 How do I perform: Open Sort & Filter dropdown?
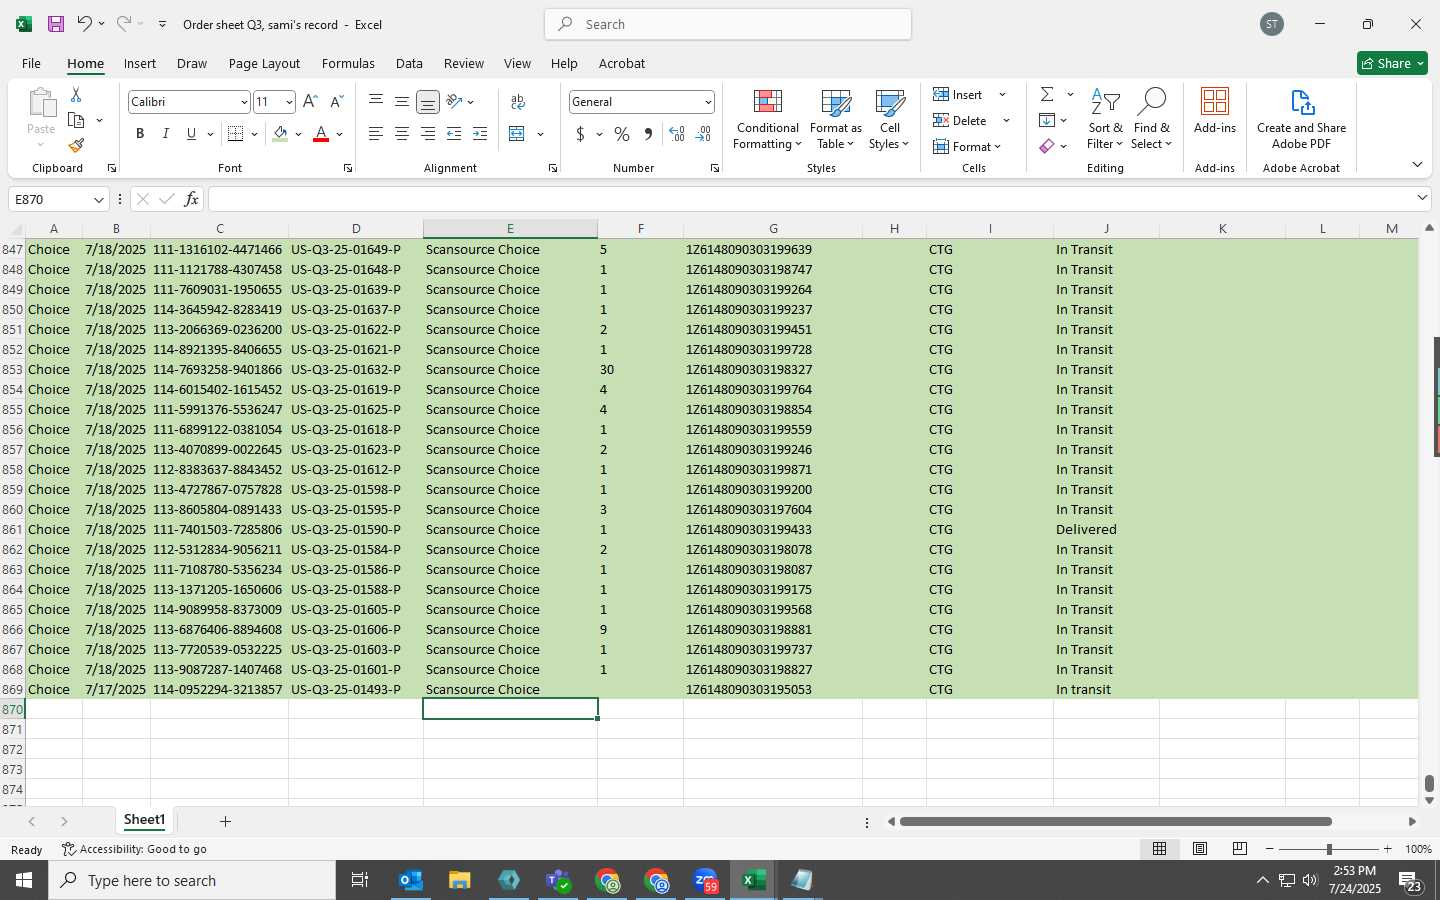(1105, 118)
